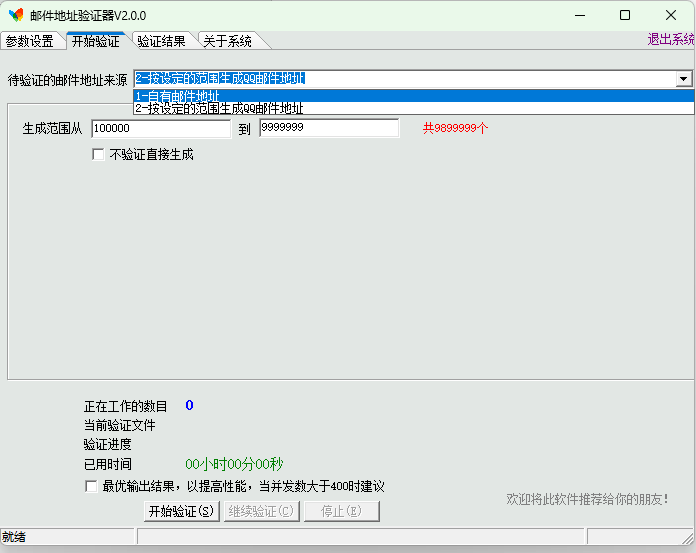696x553 pixels.
Task: Enable the 不验证直接生成 checkbox
Action: point(98,154)
